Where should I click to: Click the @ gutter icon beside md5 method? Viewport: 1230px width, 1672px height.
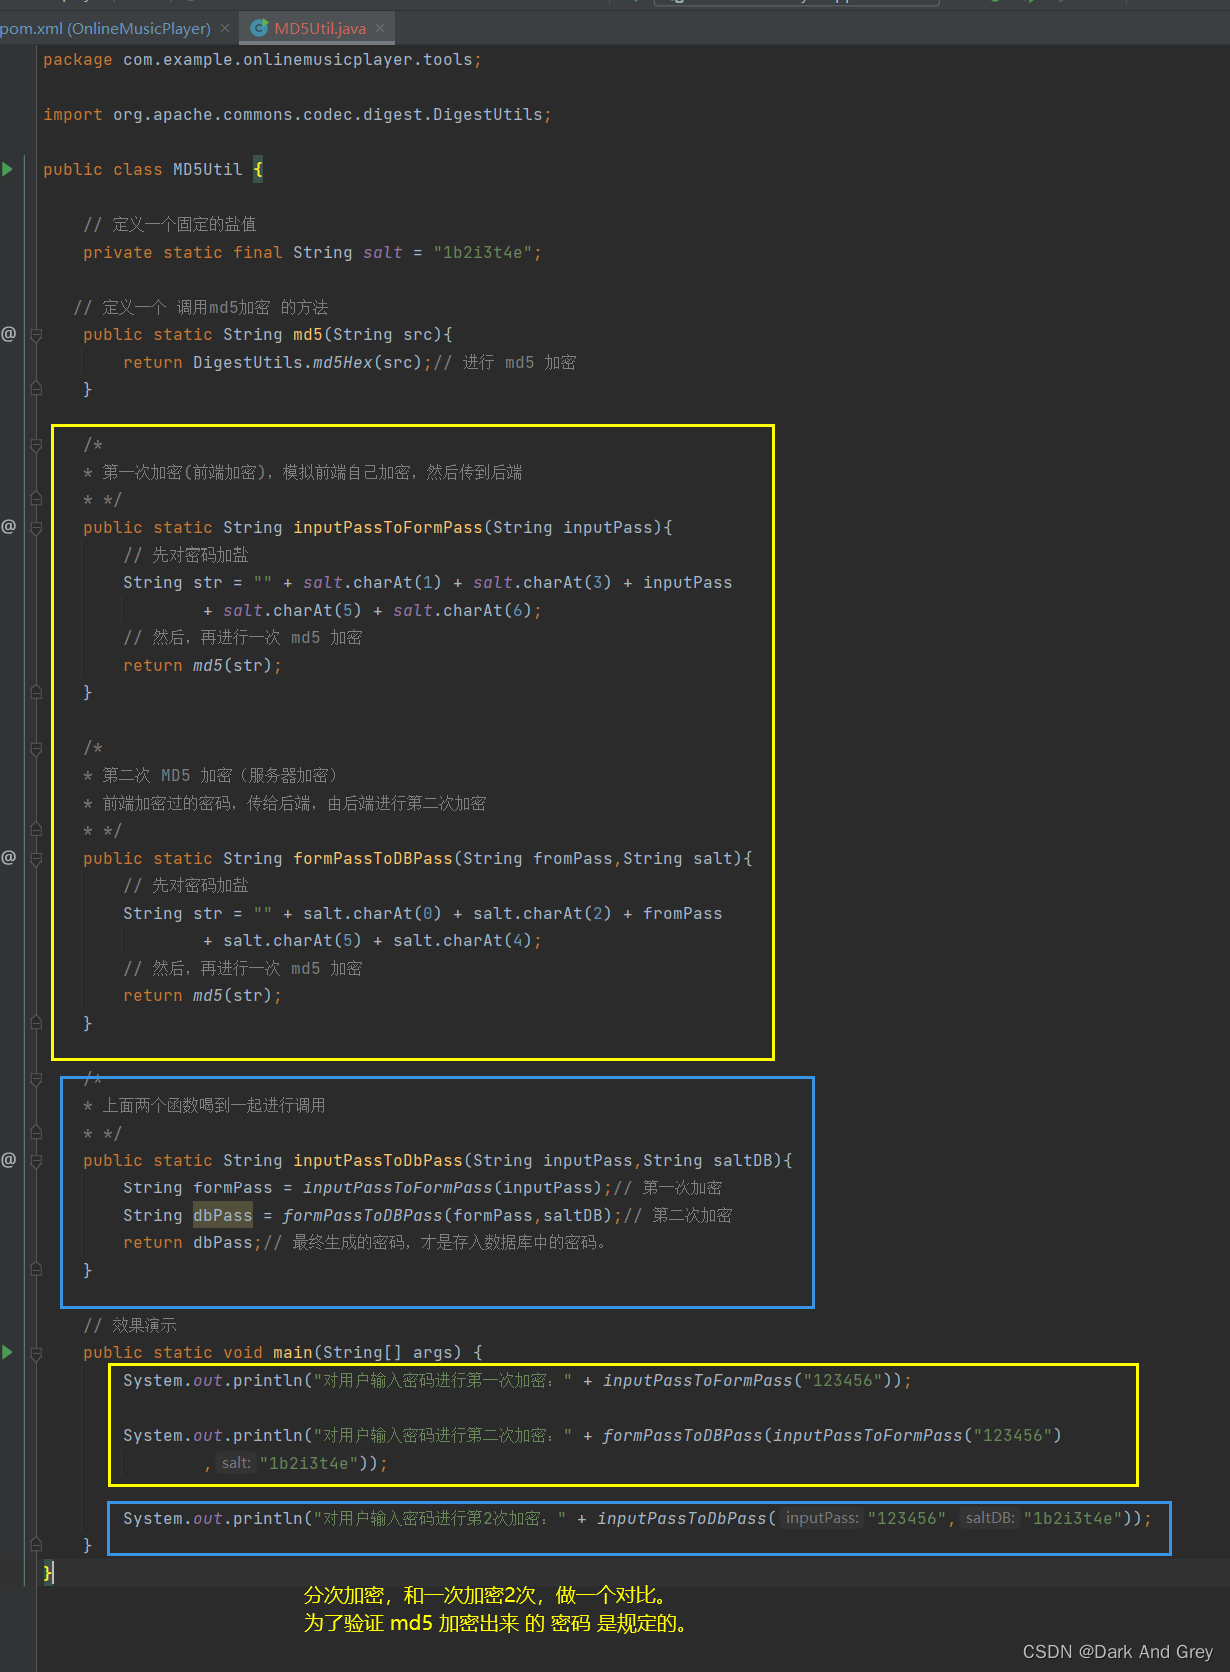point(9,333)
